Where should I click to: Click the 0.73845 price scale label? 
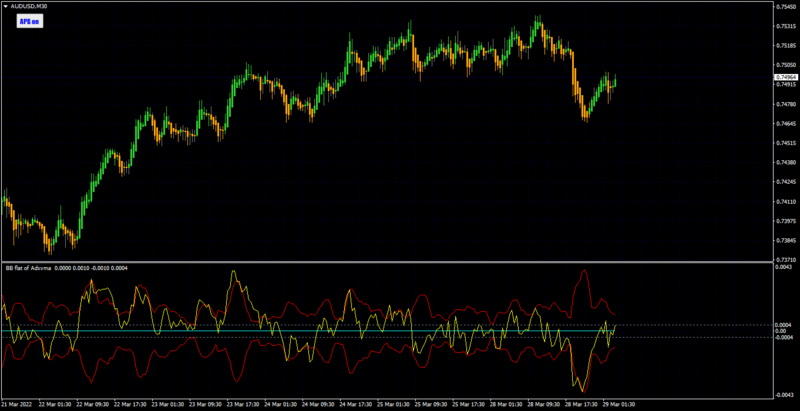click(x=786, y=241)
